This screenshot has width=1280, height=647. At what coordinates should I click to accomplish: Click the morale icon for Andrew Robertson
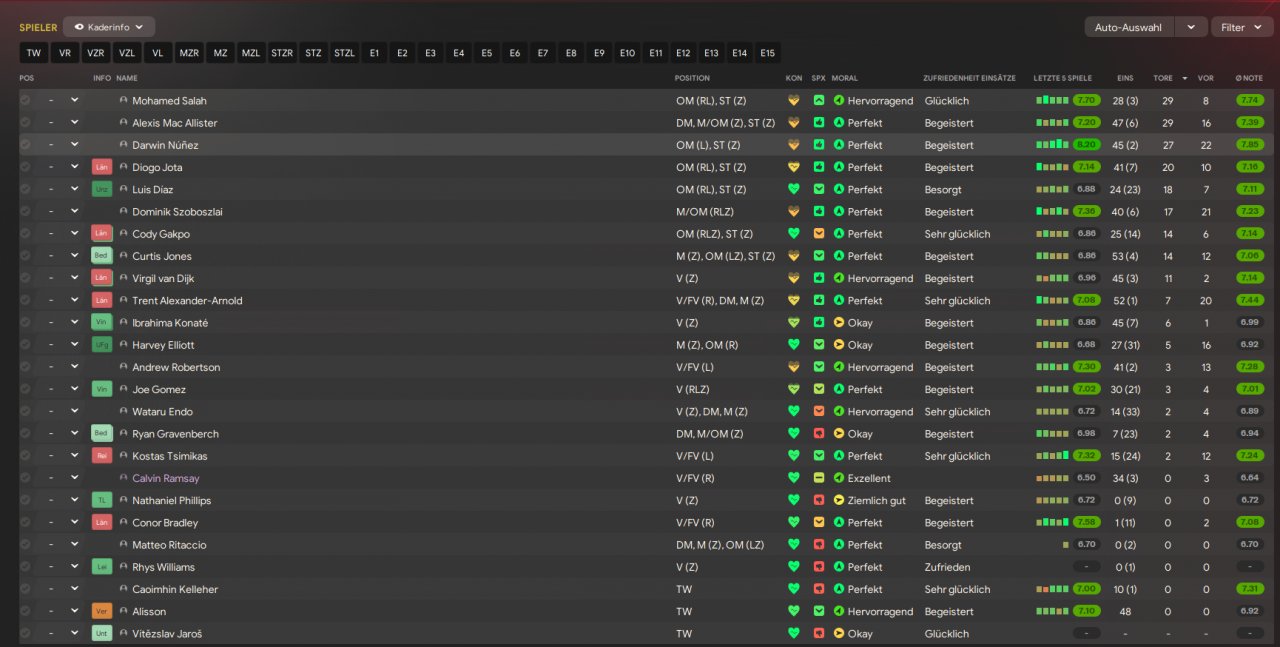point(839,367)
